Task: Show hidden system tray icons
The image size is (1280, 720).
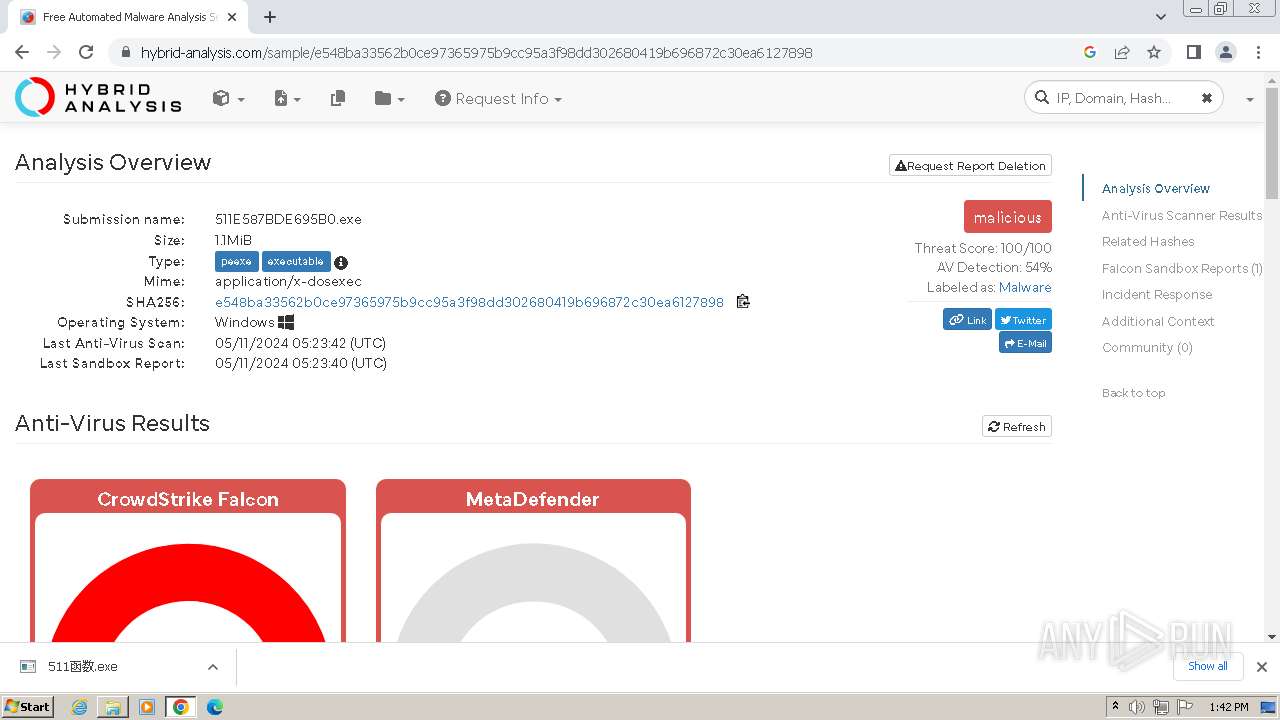Action: 1115,707
